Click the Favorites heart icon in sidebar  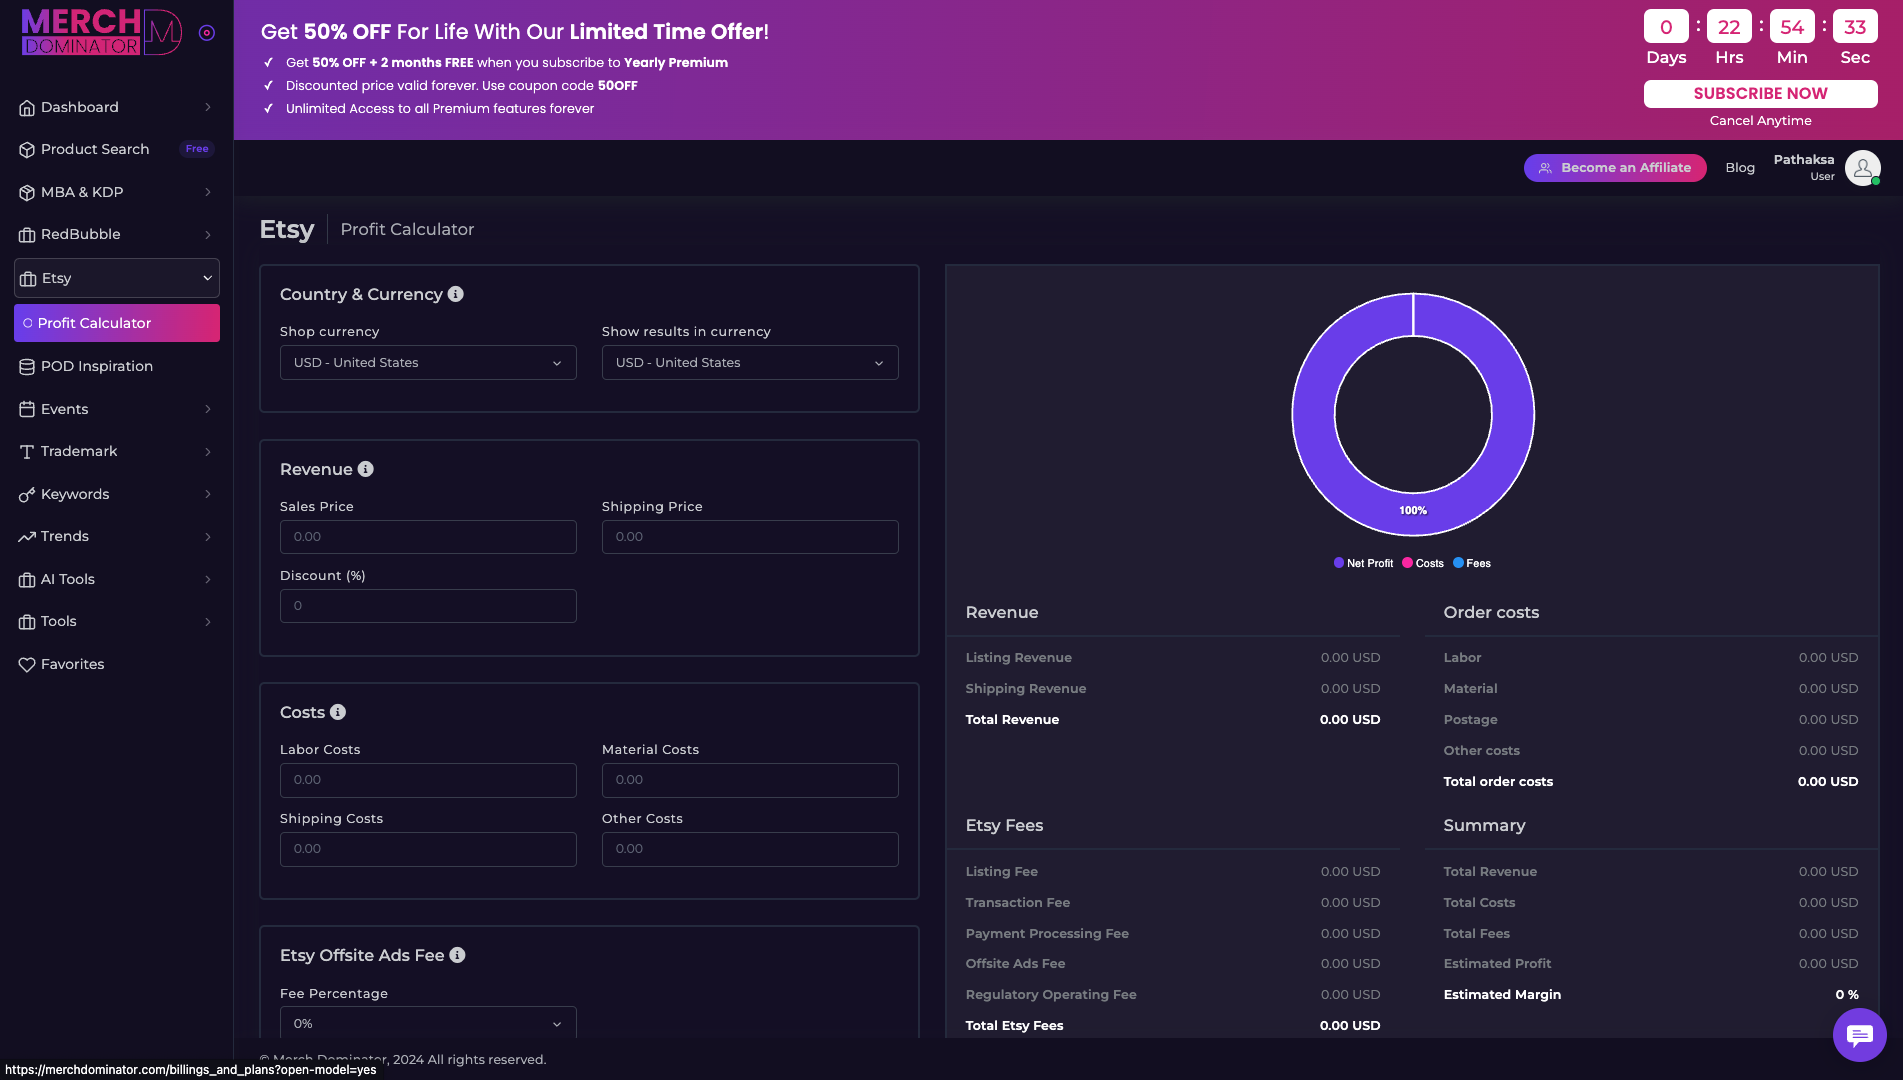(x=27, y=665)
